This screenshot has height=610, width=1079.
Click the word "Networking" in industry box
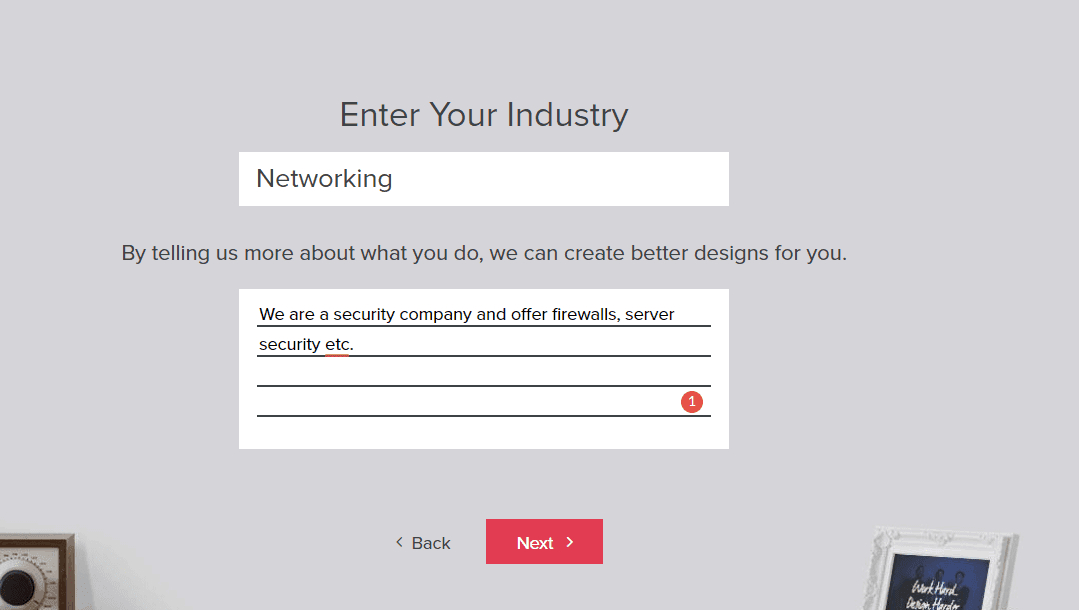click(324, 179)
